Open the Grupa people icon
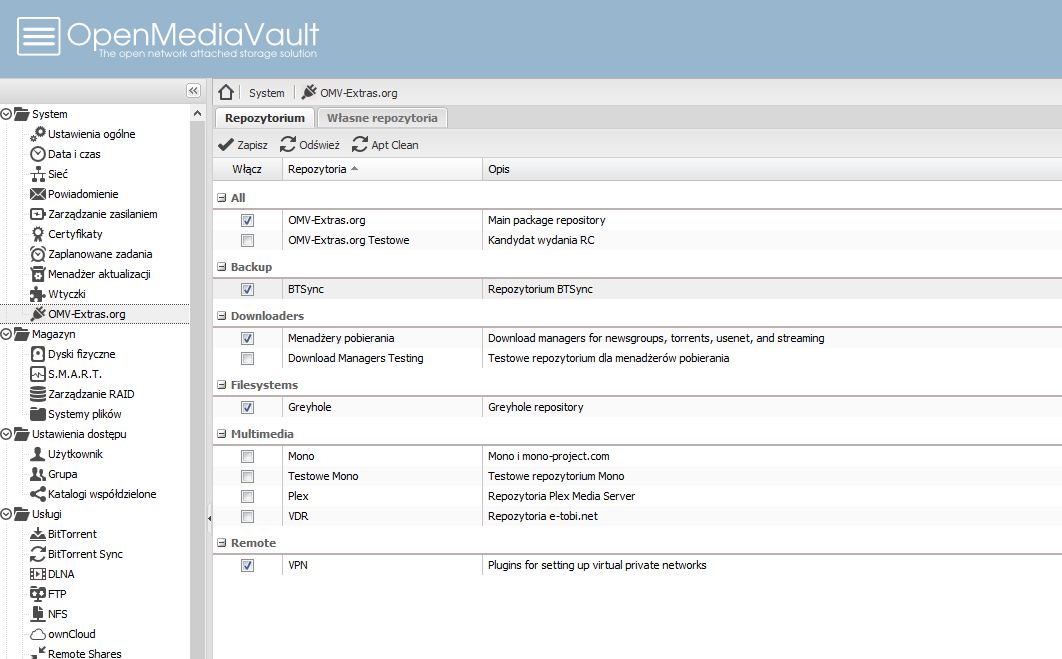 coord(38,474)
